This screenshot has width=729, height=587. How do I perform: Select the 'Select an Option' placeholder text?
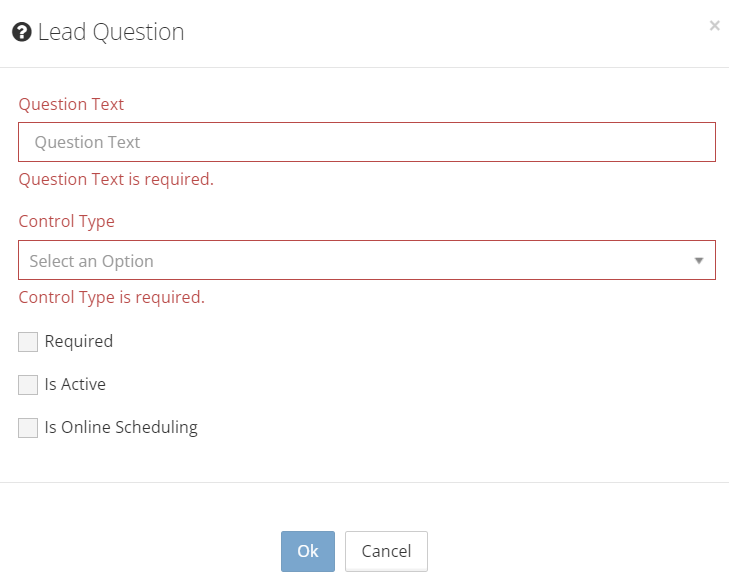pos(92,261)
